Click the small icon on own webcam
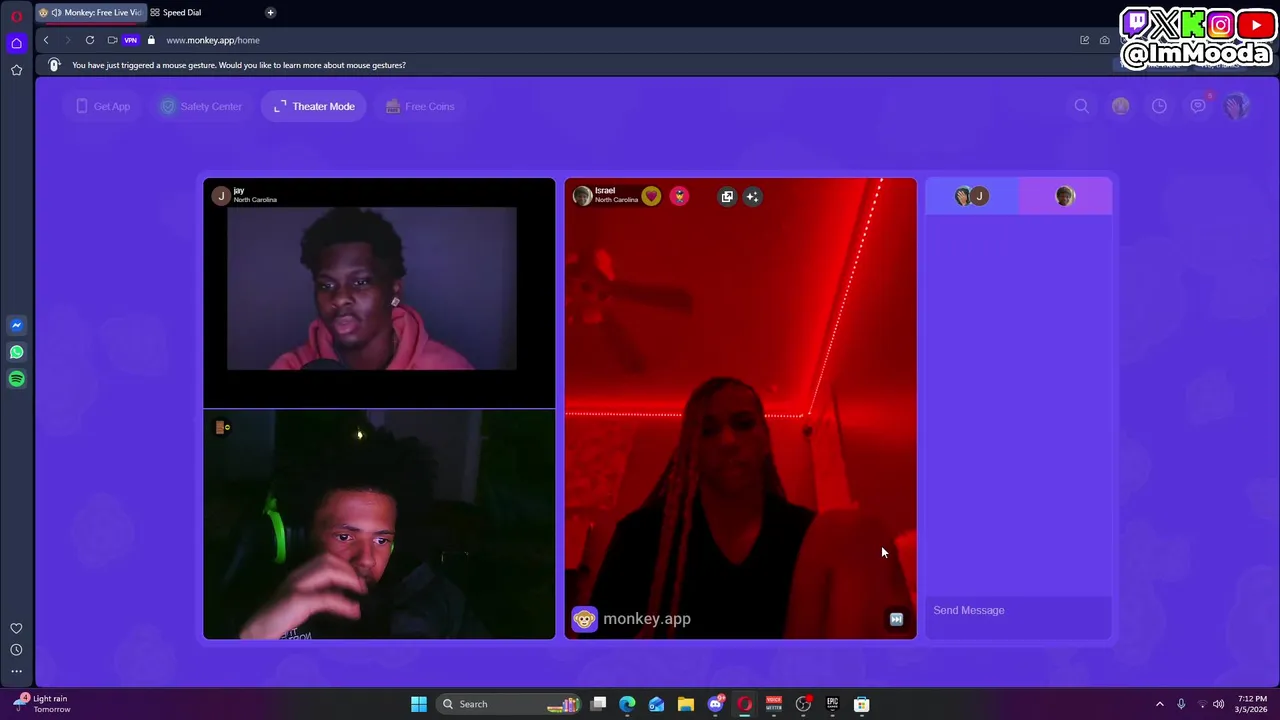 tap(223, 427)
